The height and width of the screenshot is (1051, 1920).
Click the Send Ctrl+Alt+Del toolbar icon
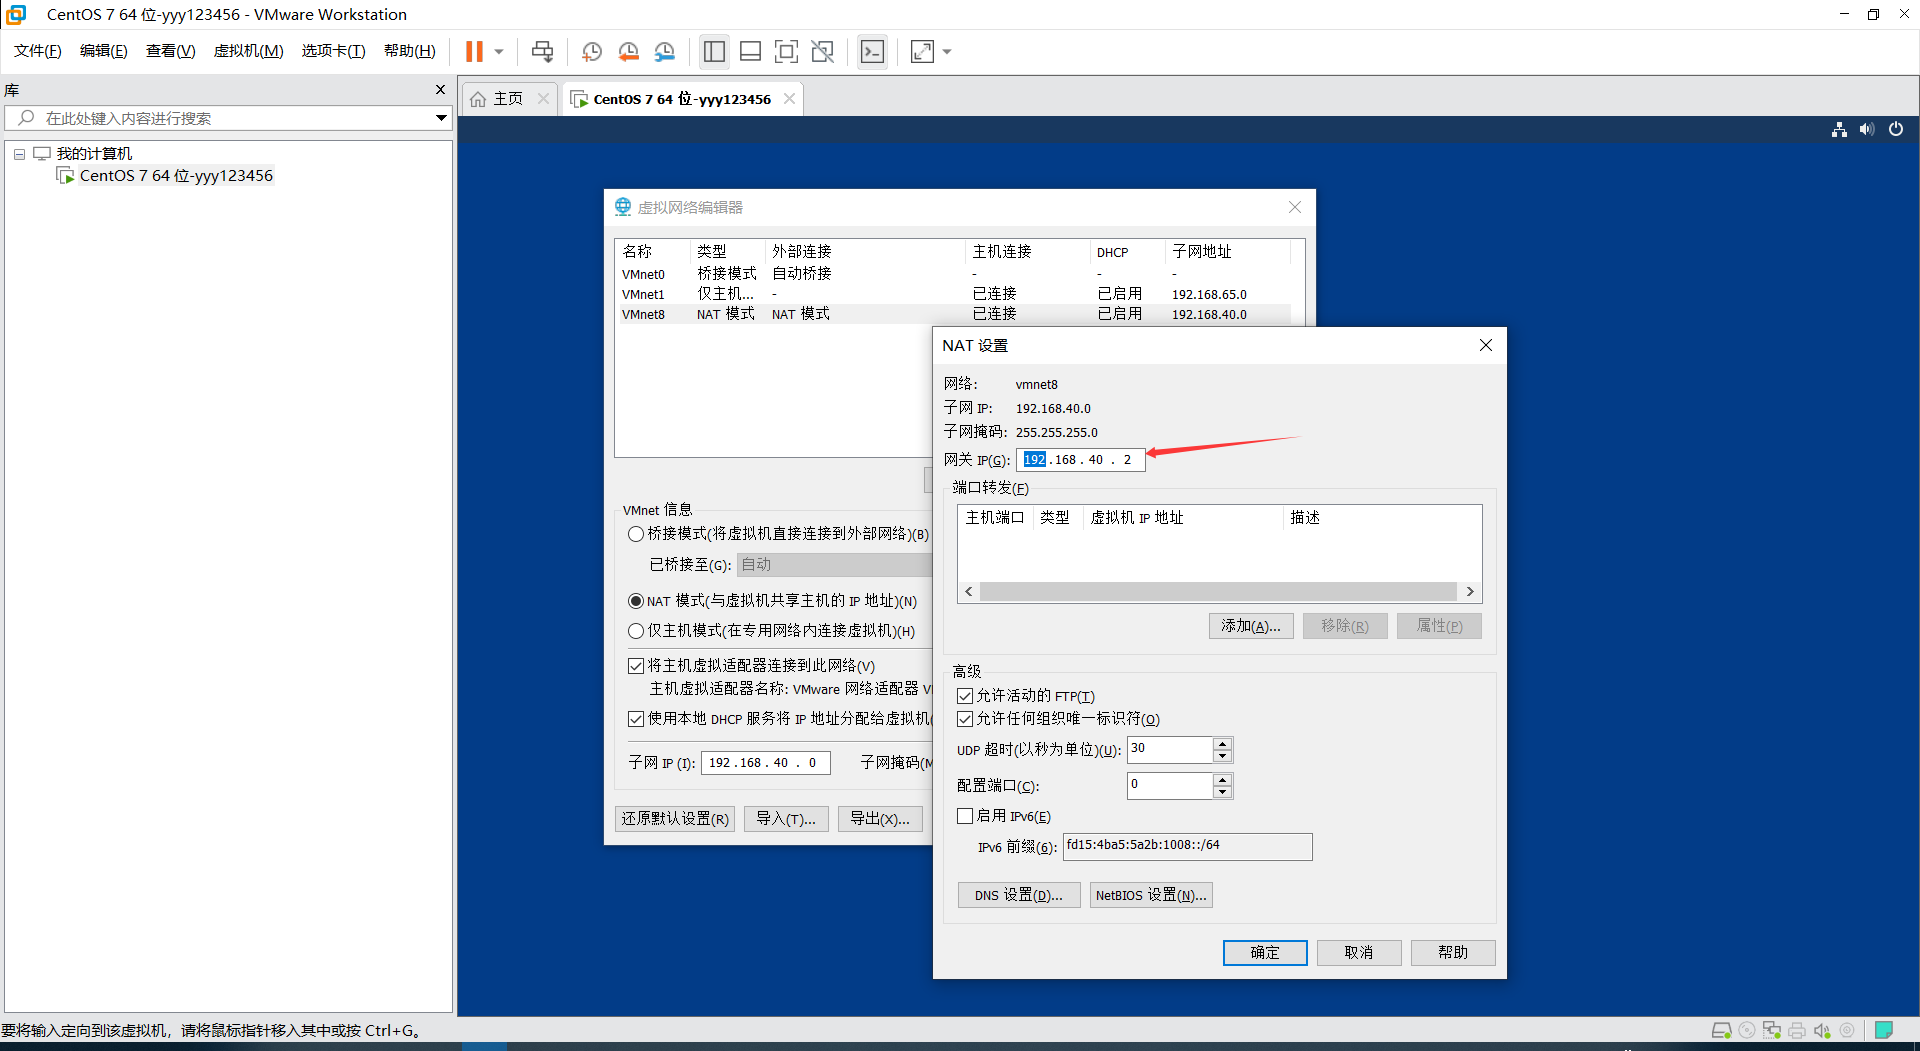(542, 51)
